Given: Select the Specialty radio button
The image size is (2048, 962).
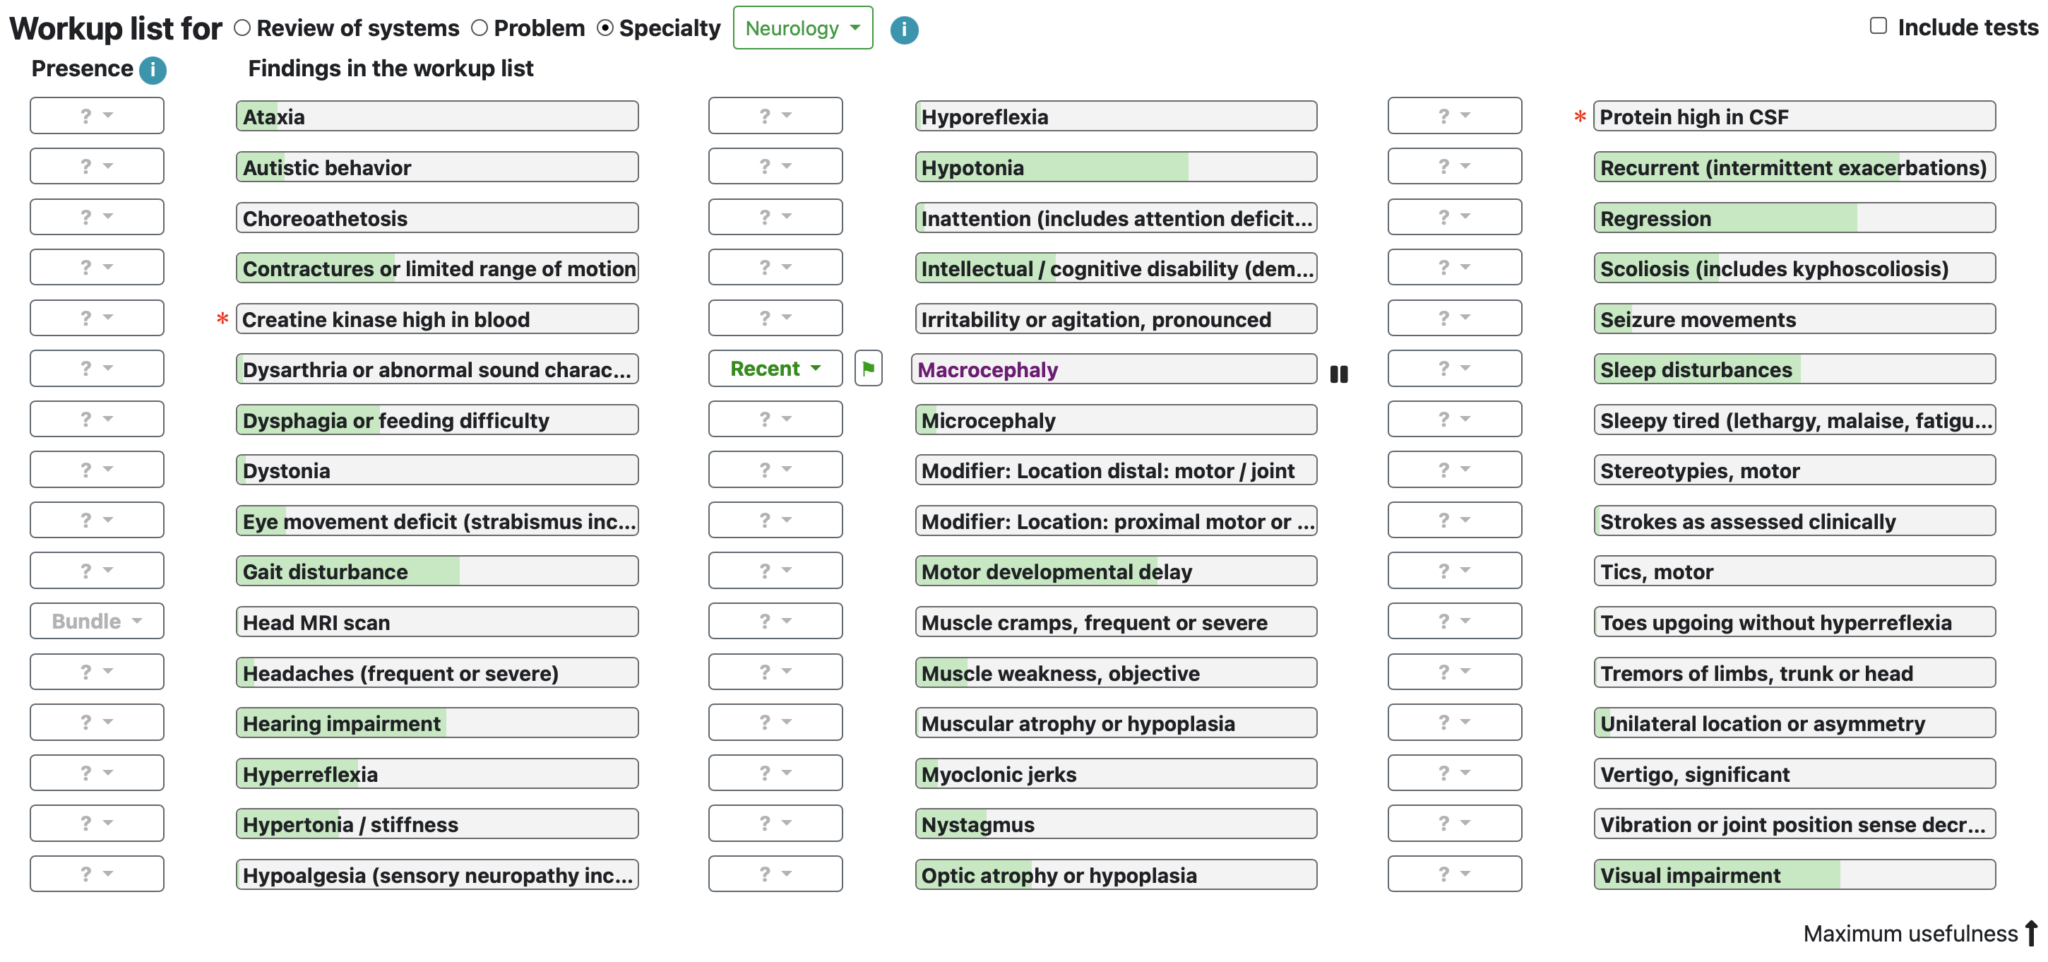Looking at the screenshot, I should (x=605, y=28).
